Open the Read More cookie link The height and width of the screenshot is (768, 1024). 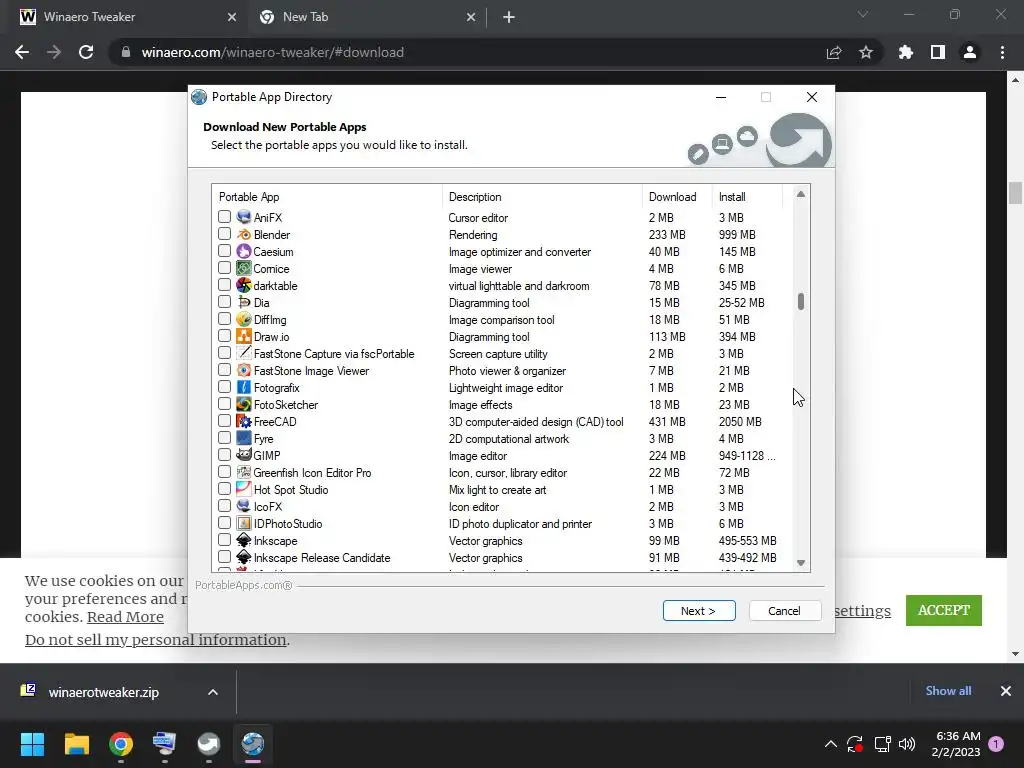click(x=125, y=617)
